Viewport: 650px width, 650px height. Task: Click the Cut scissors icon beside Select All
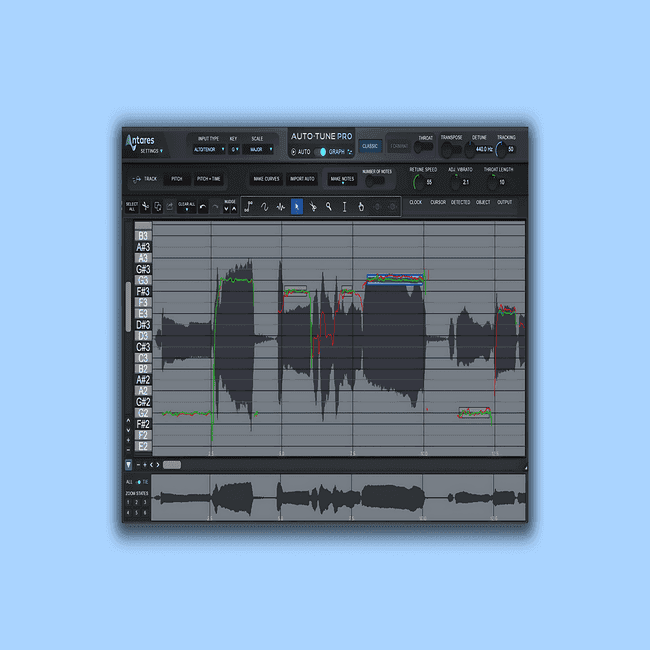click(146, 206)
